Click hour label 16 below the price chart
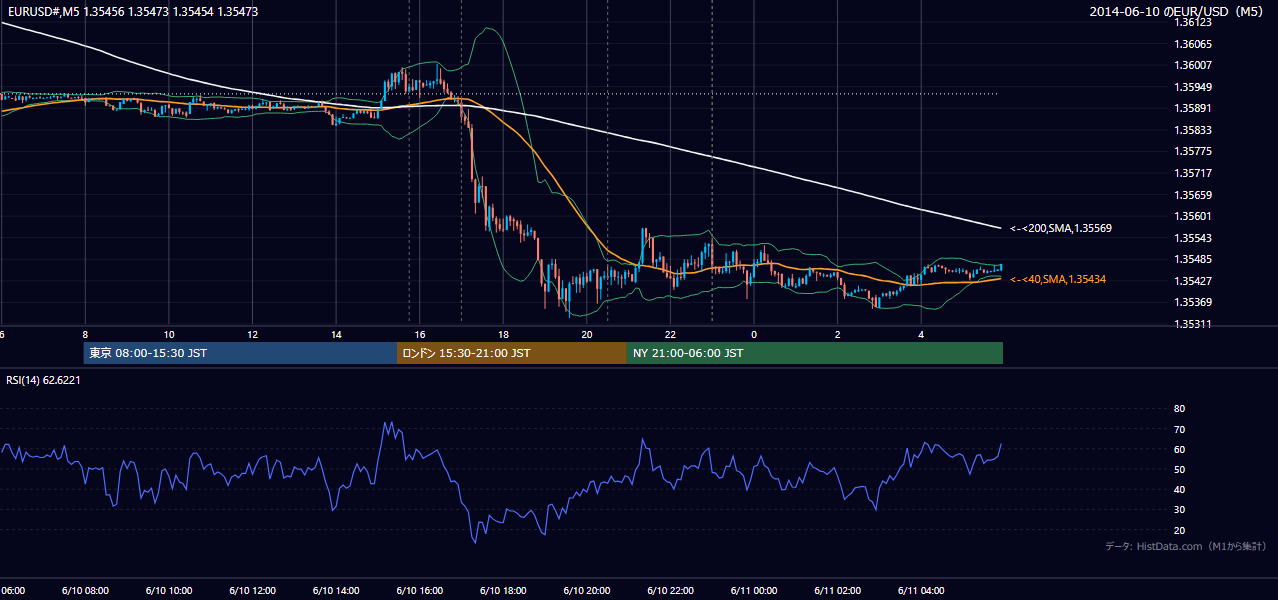This screenshot has height=600, width=1278. 420,334
